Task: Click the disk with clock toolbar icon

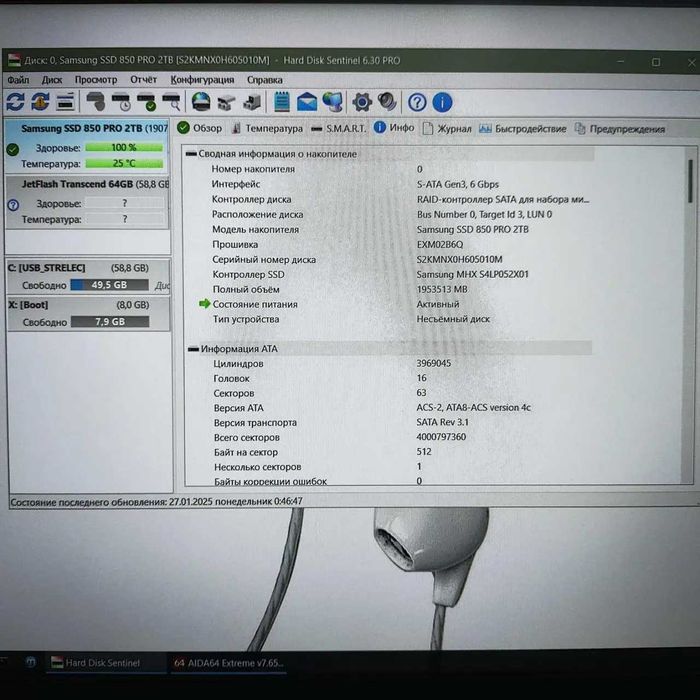Action: 121,102
